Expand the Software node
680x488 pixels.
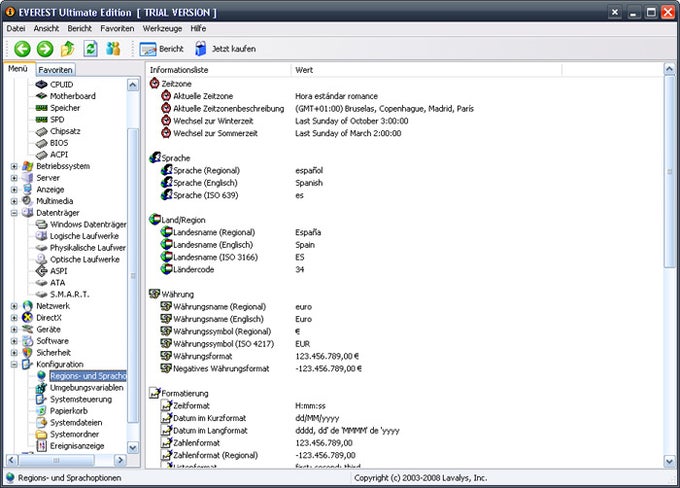(x=14, y=341)
